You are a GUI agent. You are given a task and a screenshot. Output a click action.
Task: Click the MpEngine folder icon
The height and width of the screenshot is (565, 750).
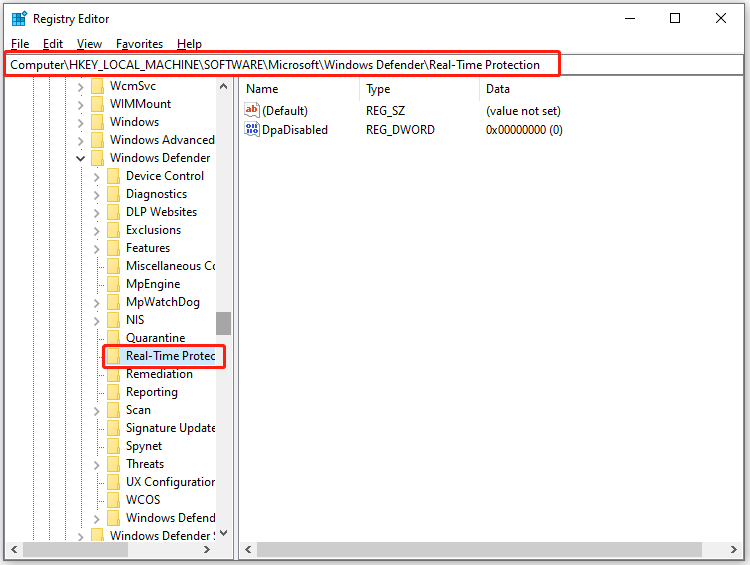pyautogui.click(x=113, y=284)
